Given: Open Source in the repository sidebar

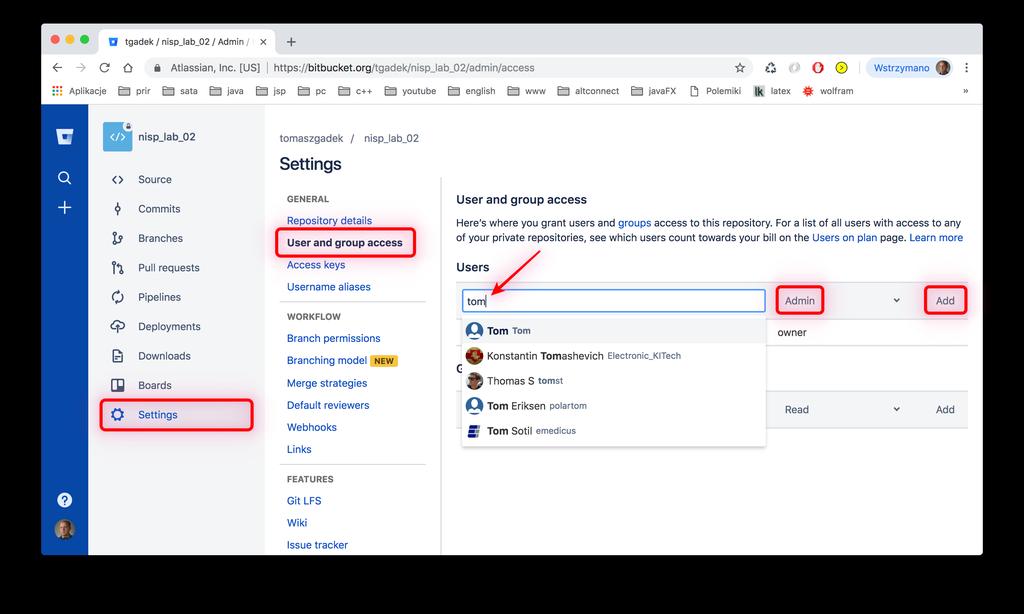Looking at the screenshot, I should (155, 180).
